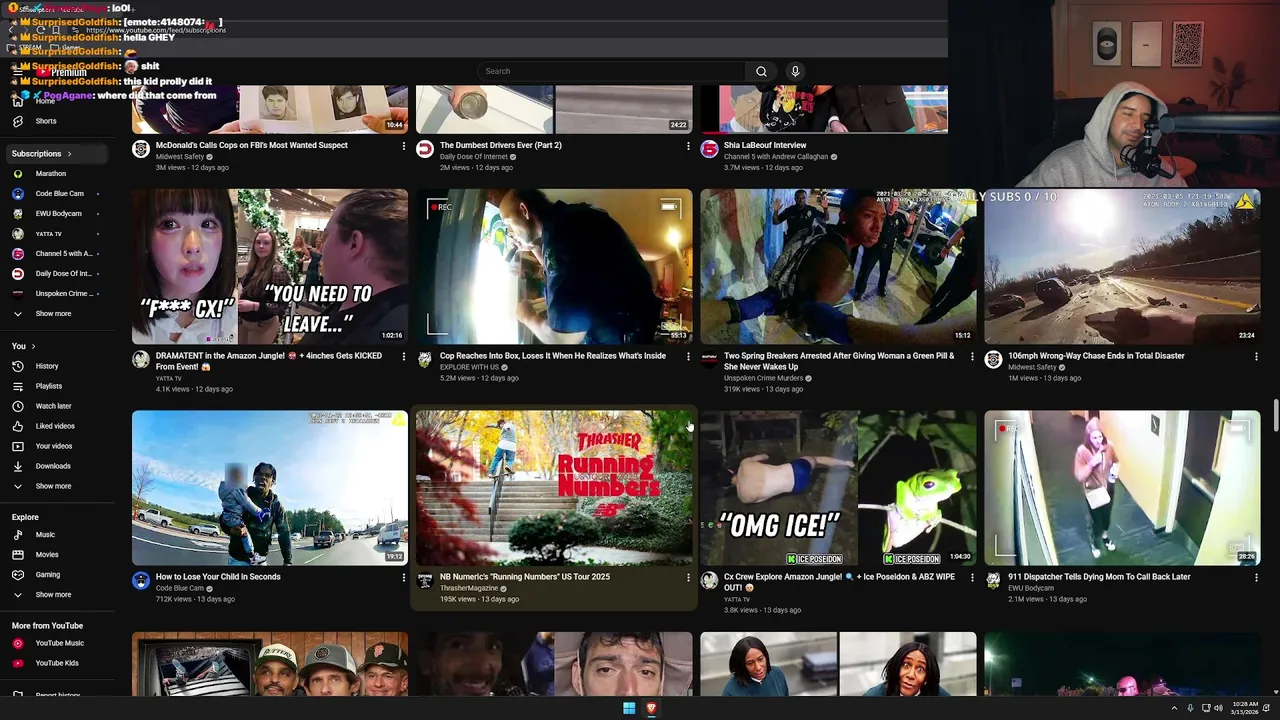1280x720 pixels.
Task: Play Thrasher Running Numbers thumbnail
Action: [554, 488]
